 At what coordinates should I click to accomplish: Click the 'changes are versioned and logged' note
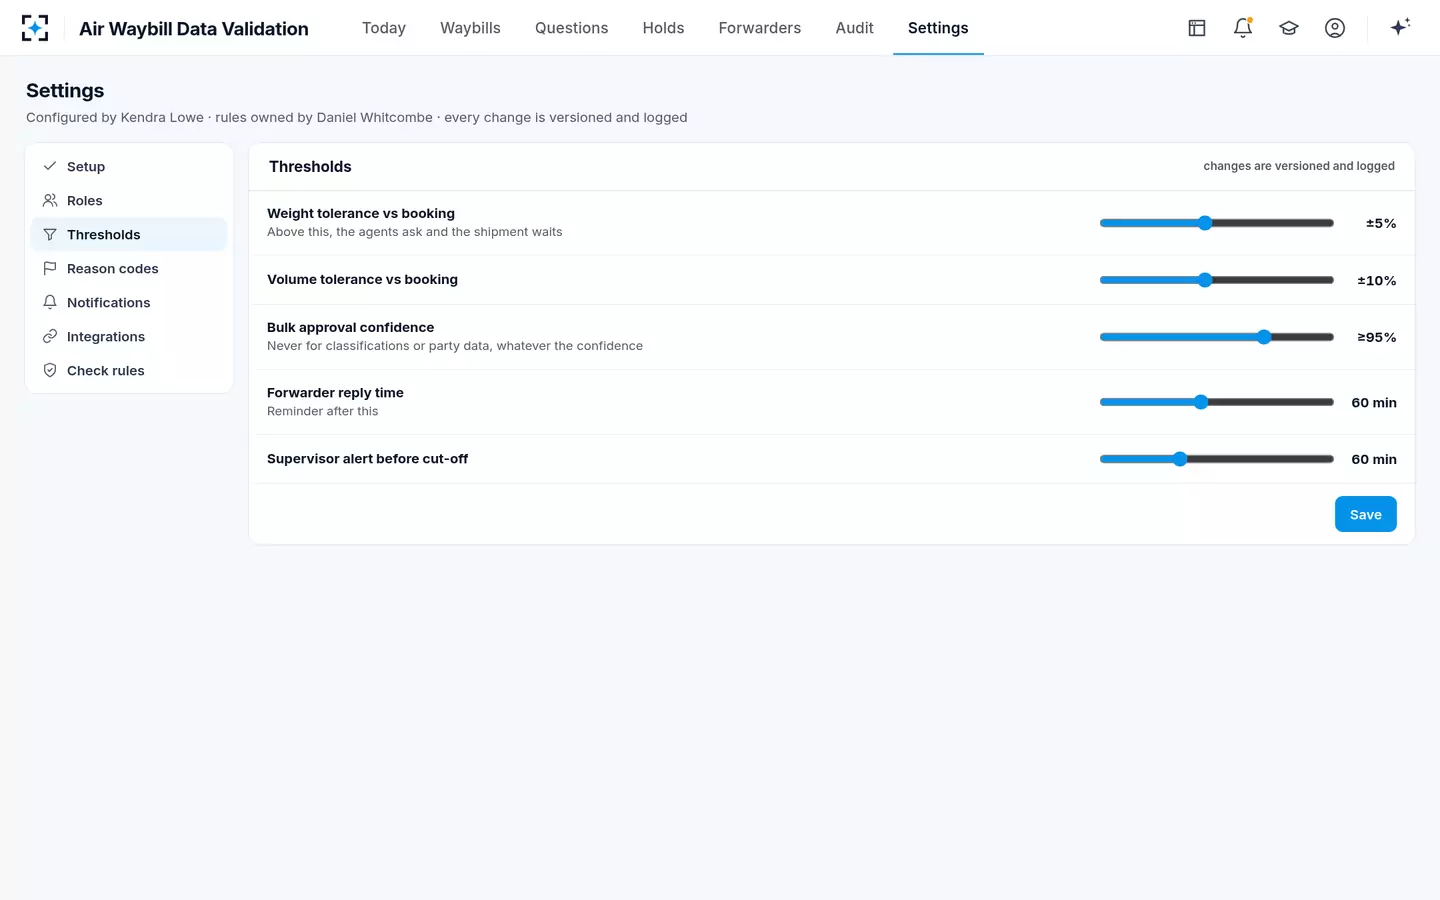(x=1299, y=166)
